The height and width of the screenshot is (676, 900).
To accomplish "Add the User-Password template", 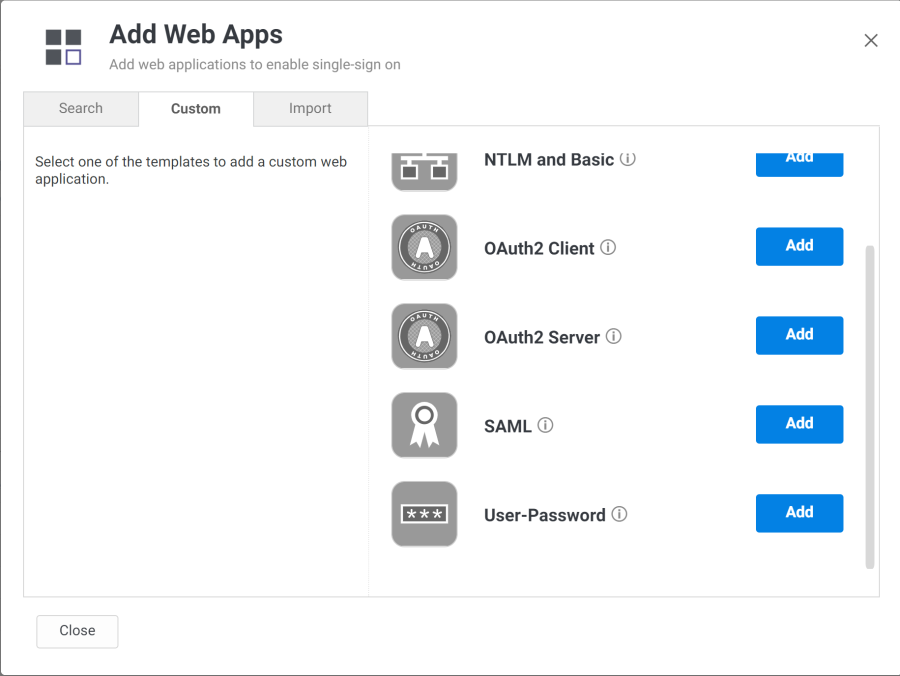I will coord(799,513).
